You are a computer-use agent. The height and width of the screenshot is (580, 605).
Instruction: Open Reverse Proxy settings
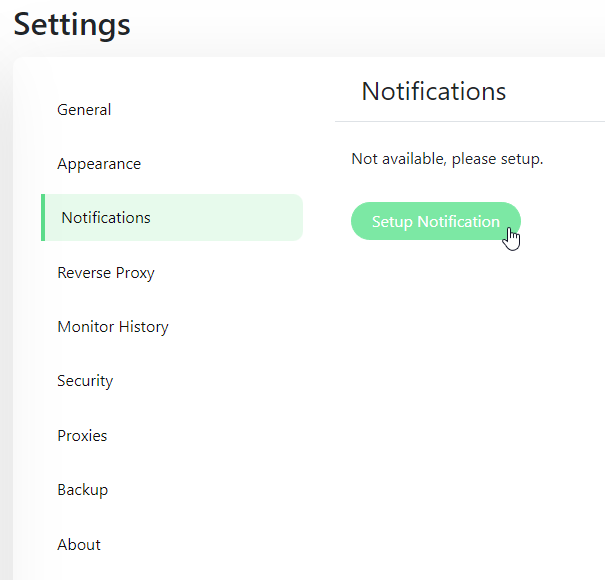pos(106,273)
